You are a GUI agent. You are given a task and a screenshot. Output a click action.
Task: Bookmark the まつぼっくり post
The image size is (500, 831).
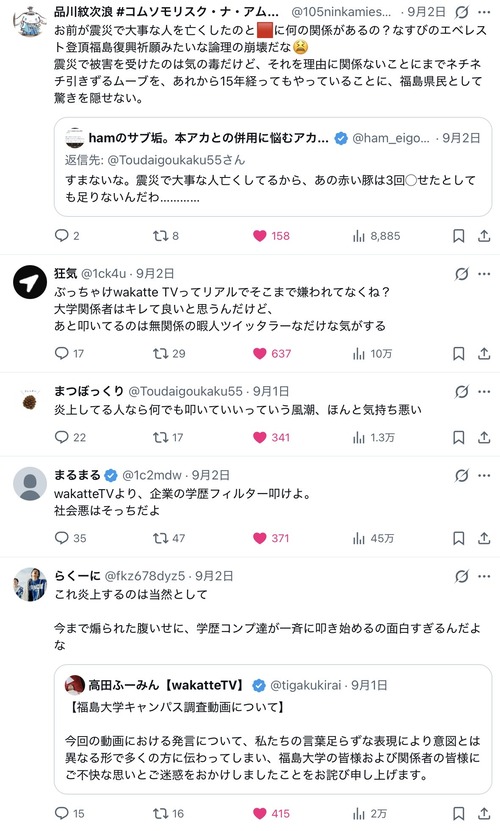tap(459, 437)
